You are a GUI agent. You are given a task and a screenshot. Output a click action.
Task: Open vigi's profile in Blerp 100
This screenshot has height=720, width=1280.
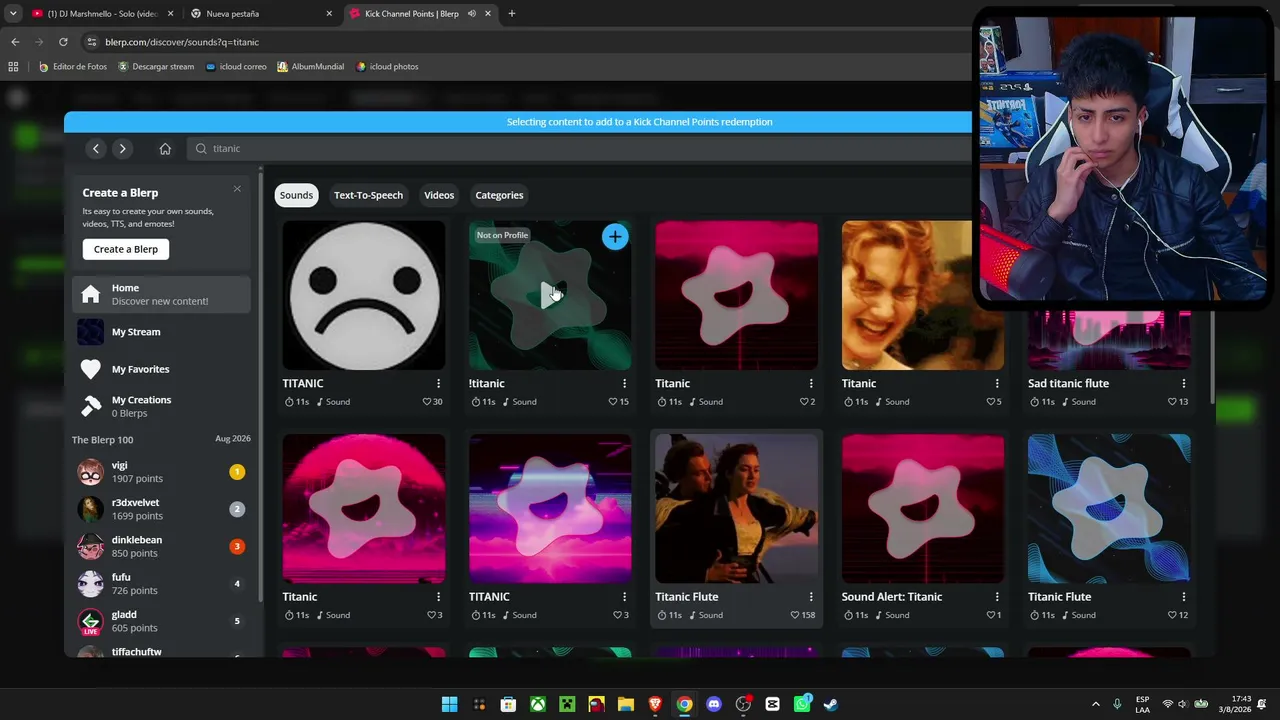[x=161, y=472]
